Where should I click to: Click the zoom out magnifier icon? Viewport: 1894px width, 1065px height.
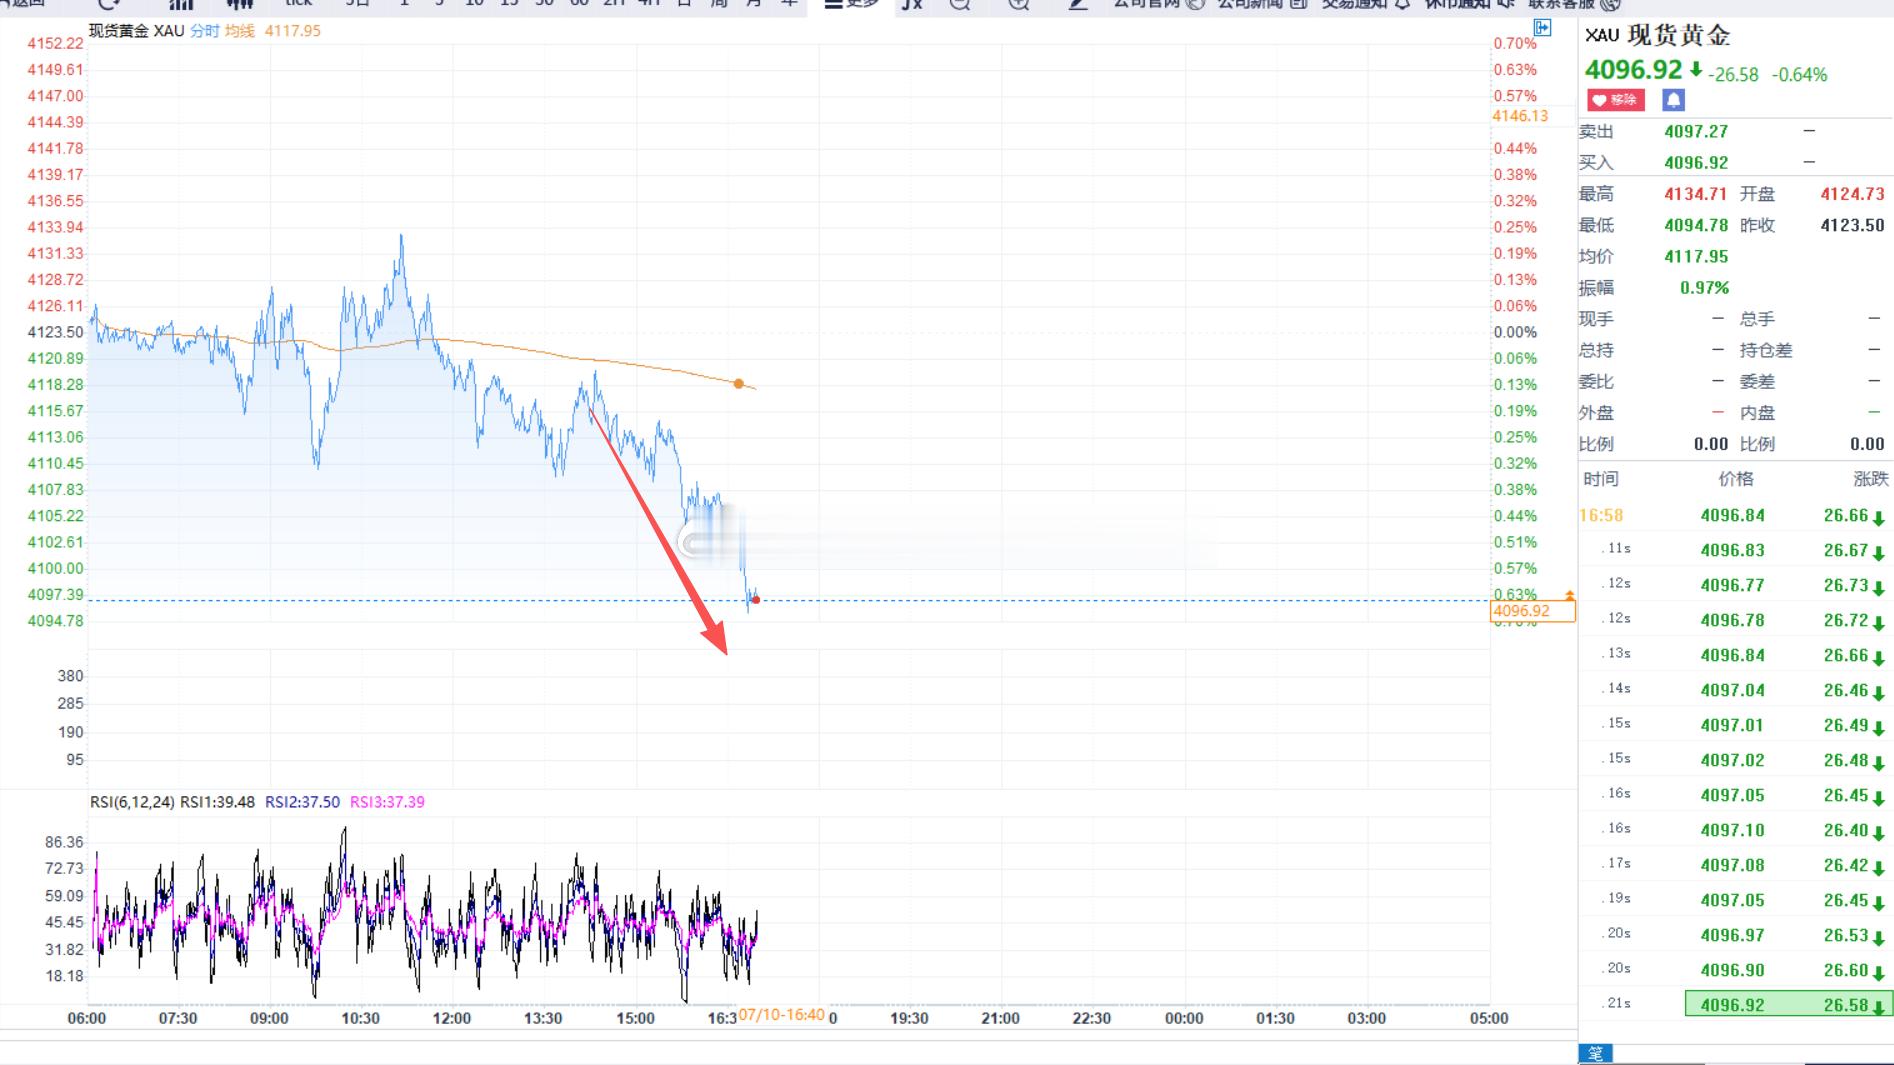960,4
